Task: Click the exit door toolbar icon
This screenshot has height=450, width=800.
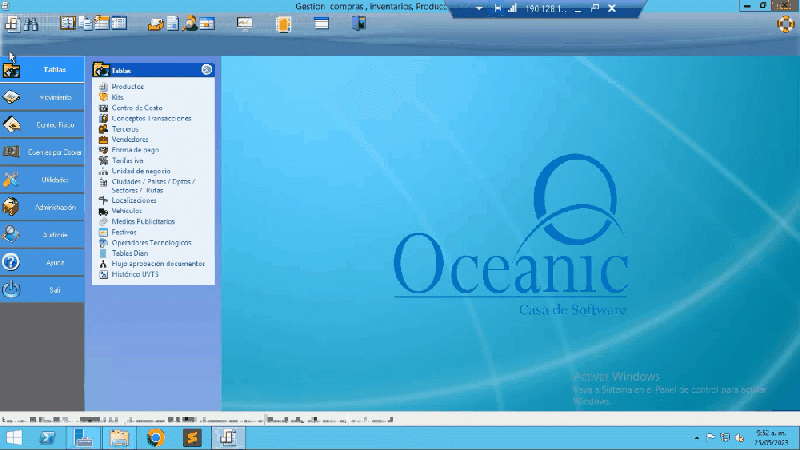Action: point(358,24)
